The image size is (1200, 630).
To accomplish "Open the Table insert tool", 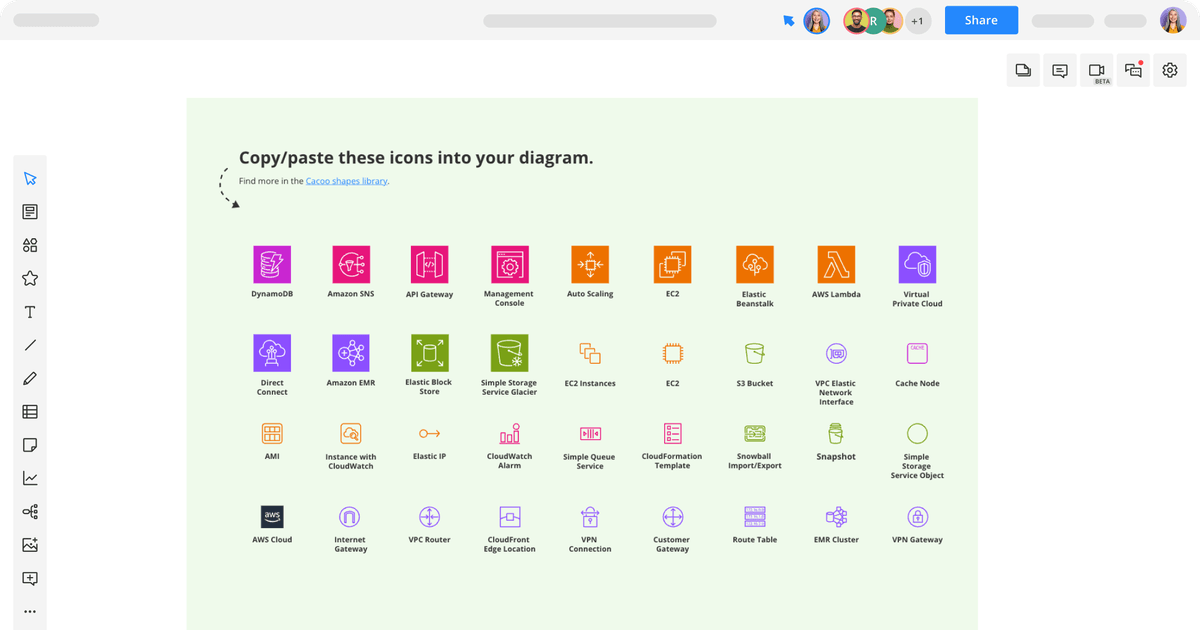I will pos(30,411).
